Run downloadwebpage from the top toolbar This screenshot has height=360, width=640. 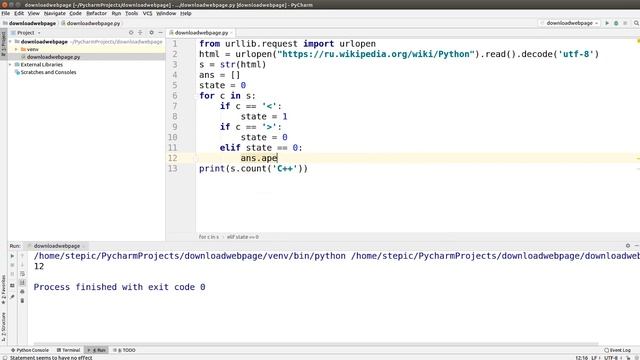tap(607, 23)
